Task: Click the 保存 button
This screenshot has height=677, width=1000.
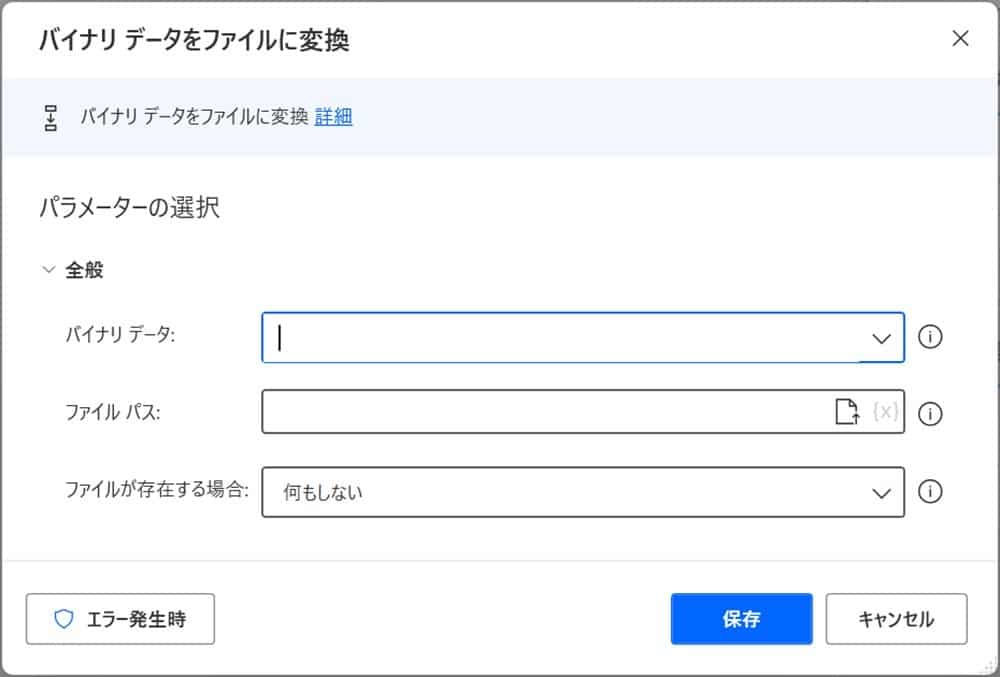Action: [x=742, y=619]
